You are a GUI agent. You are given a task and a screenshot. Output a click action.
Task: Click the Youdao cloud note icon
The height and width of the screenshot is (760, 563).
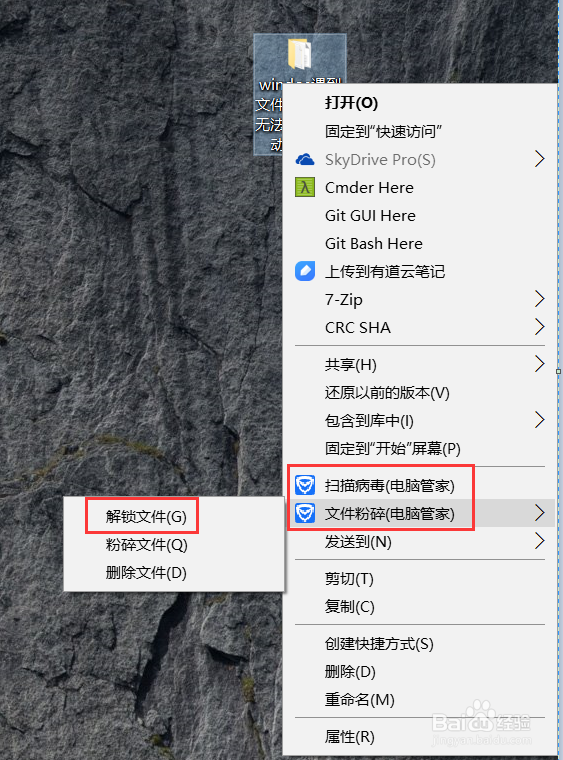pos(305,271)
